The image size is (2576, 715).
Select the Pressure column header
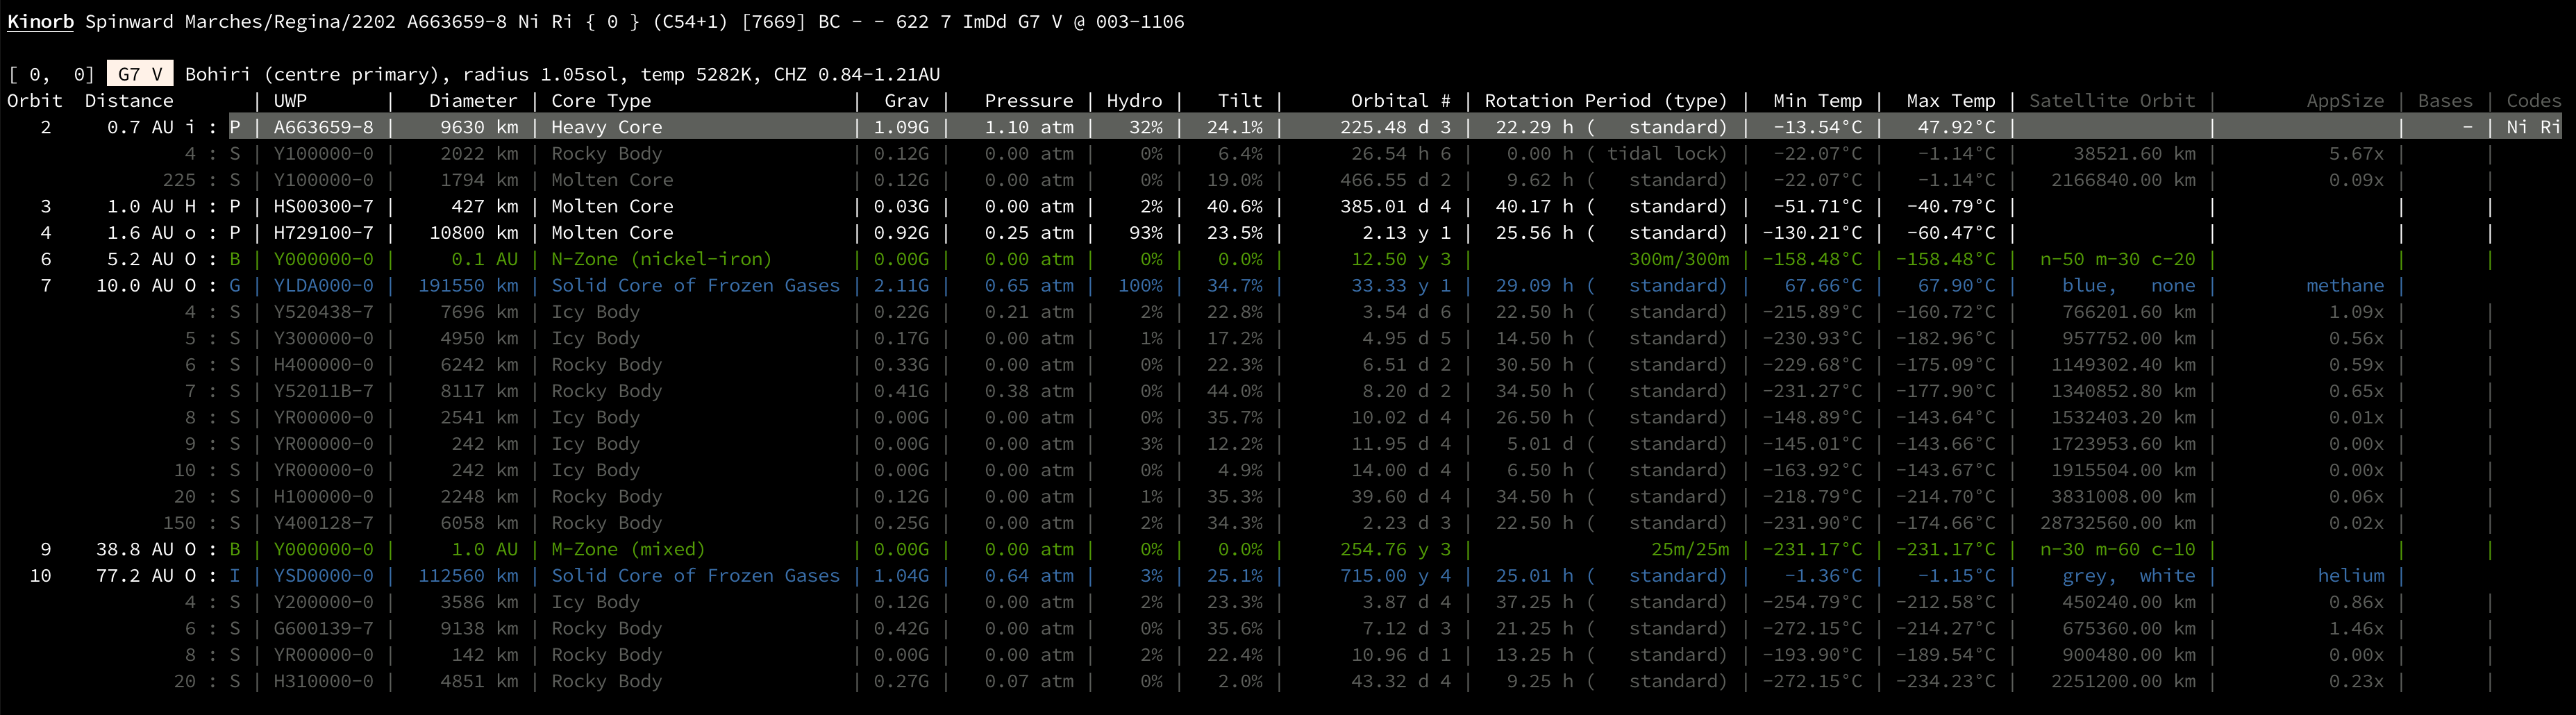coord(1029,101)
